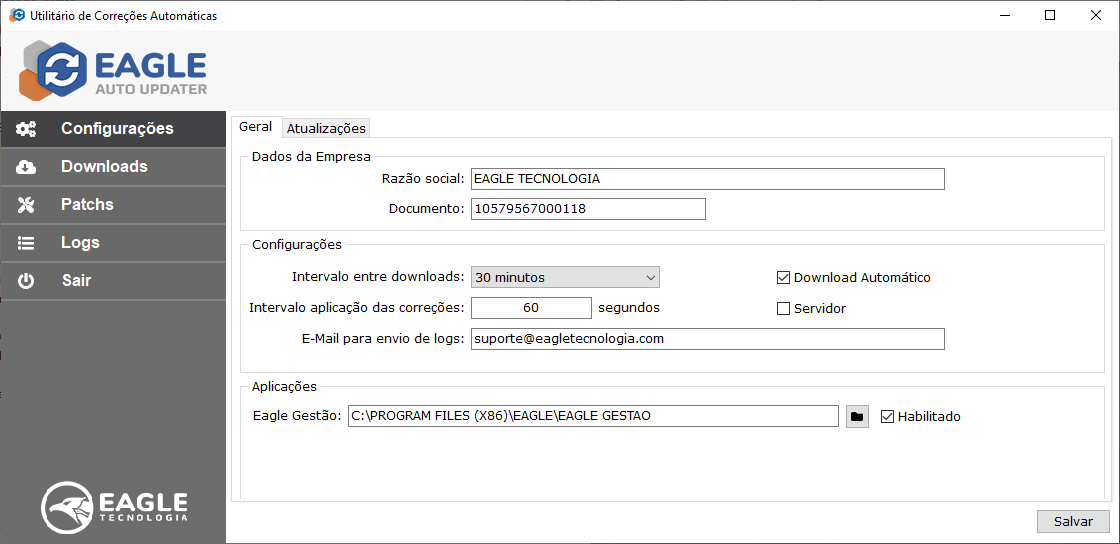Viewport: 1120px width, 544px height.
Task: Click the Eagle Tecnologia sidebar logo
Action: click(114, 506)
